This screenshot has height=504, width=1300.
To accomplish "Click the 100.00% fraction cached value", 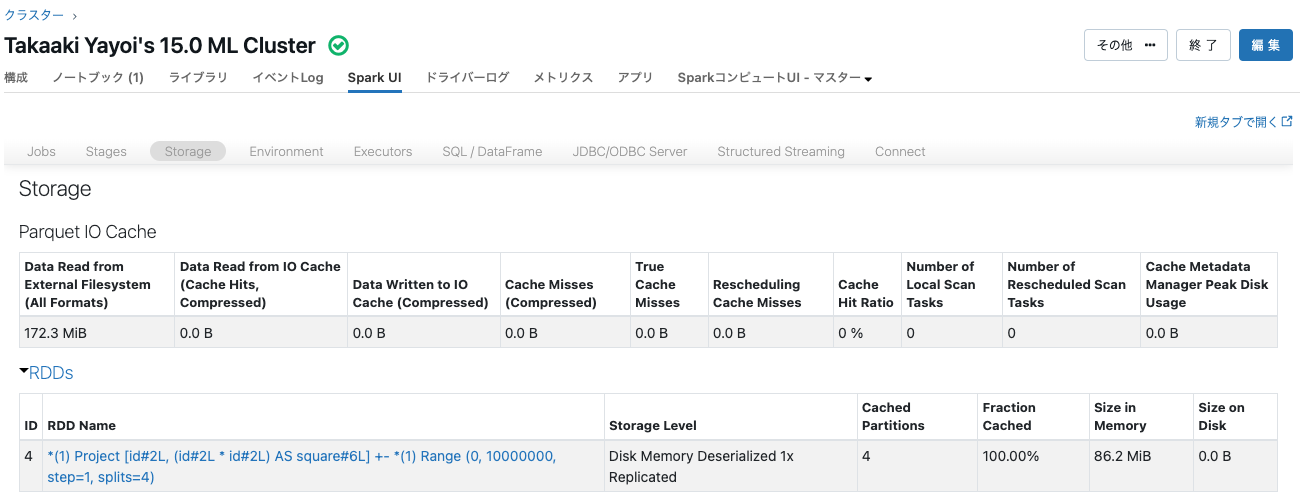I will pyautogui.click(x=1011, y=456).
